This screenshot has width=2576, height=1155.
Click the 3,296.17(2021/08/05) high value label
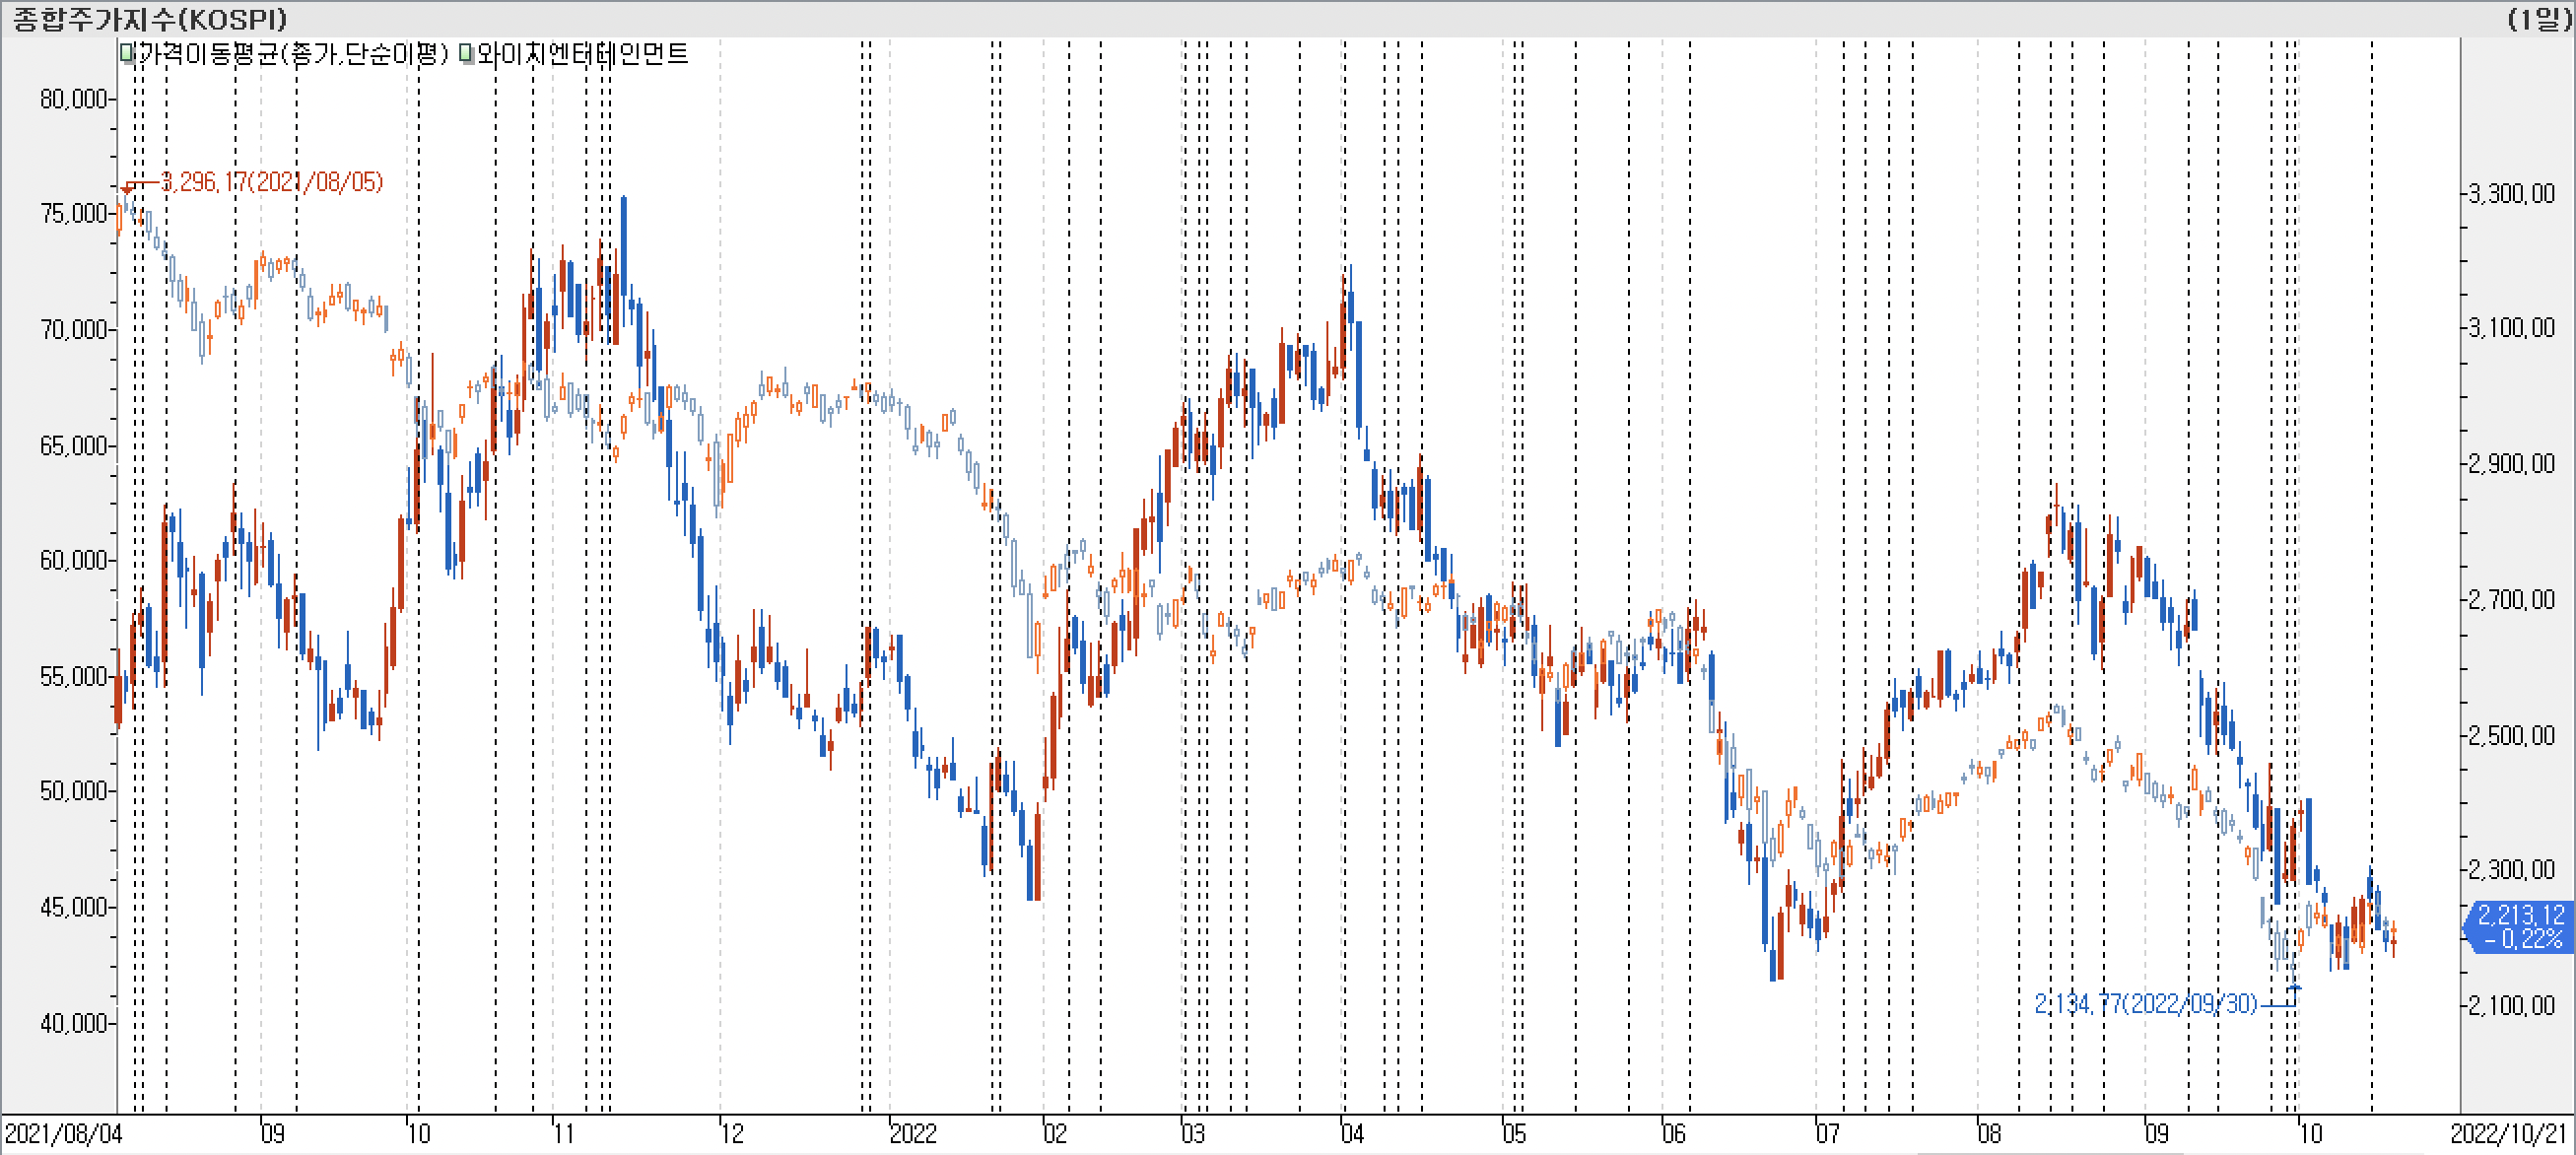click(272, 181)
